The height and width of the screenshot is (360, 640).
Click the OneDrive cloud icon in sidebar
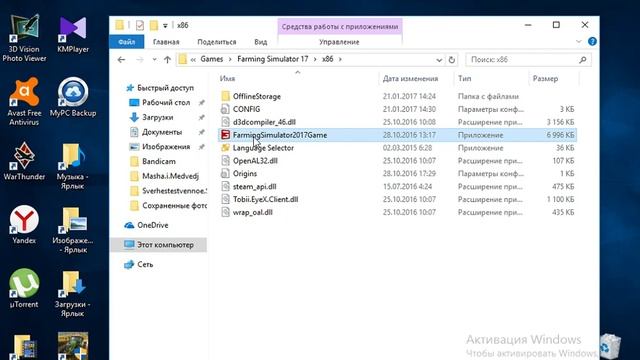(129, 225)
